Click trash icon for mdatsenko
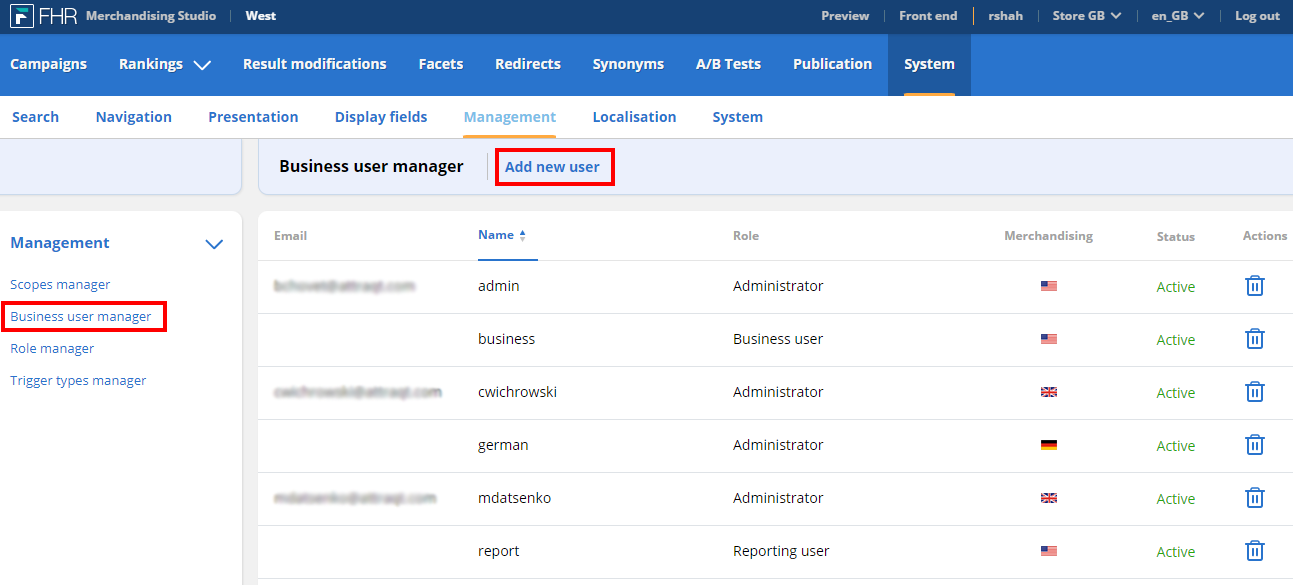This screenshot has height=585, width=1293. [x=1255, y=498]
